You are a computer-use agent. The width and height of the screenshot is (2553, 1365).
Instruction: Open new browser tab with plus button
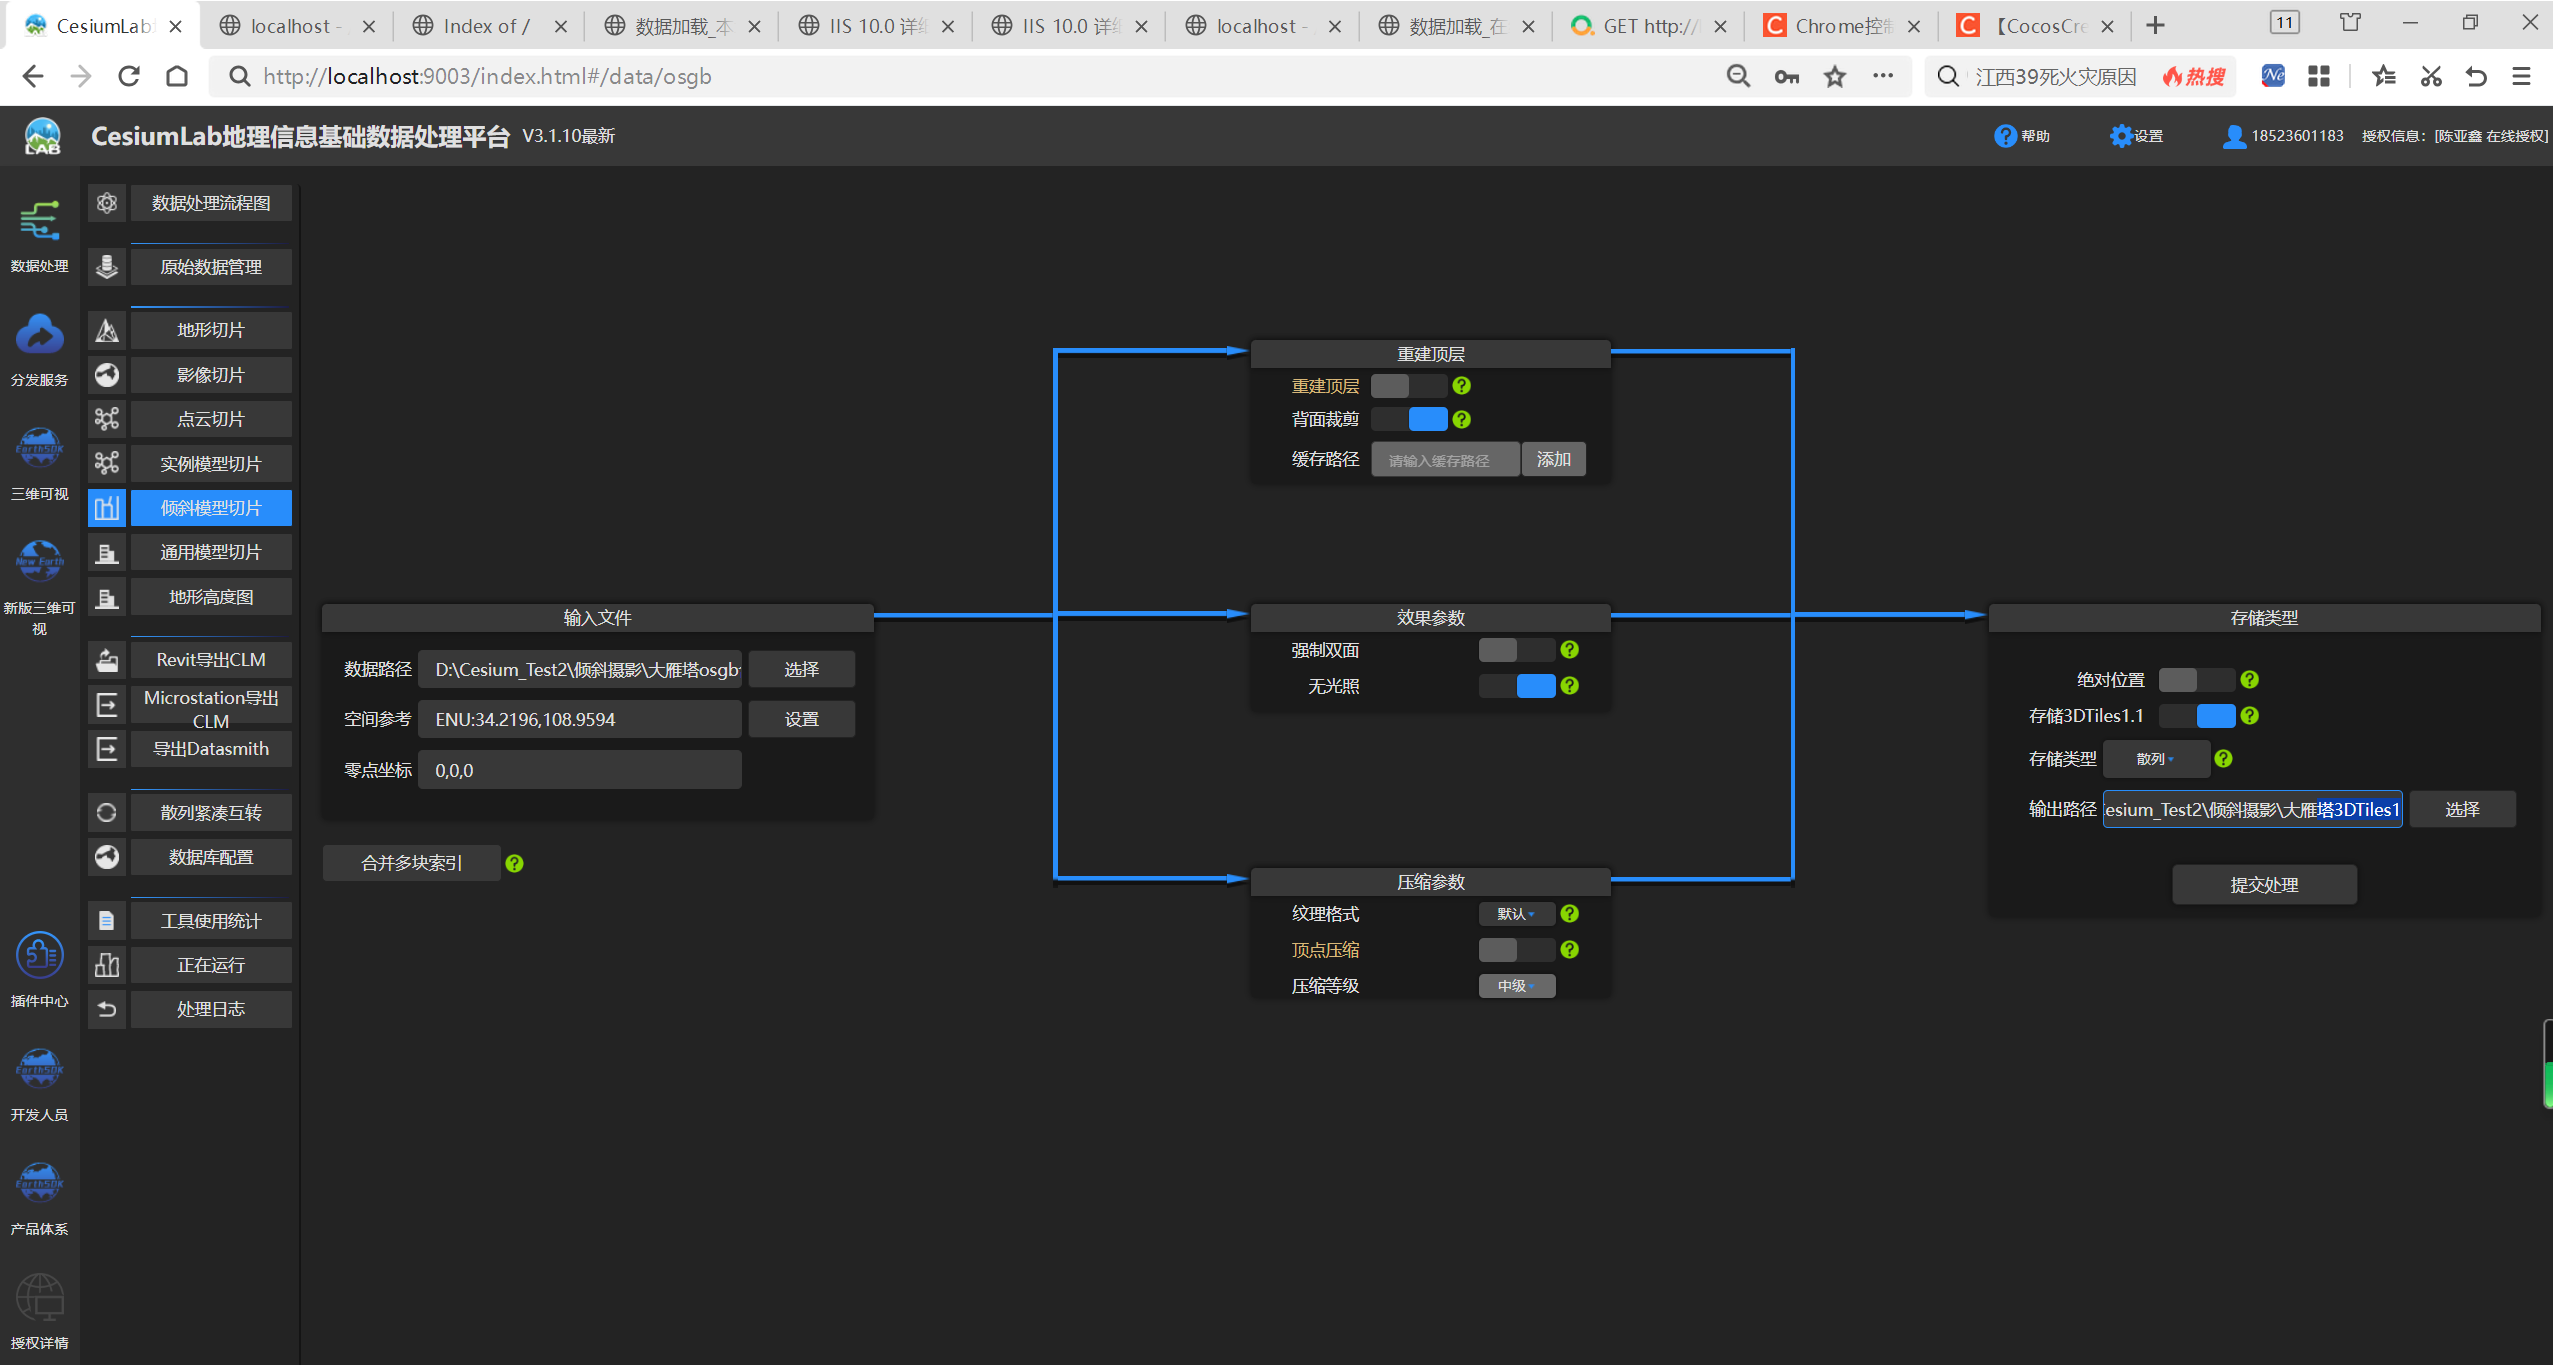click(x=2155, y=26)
